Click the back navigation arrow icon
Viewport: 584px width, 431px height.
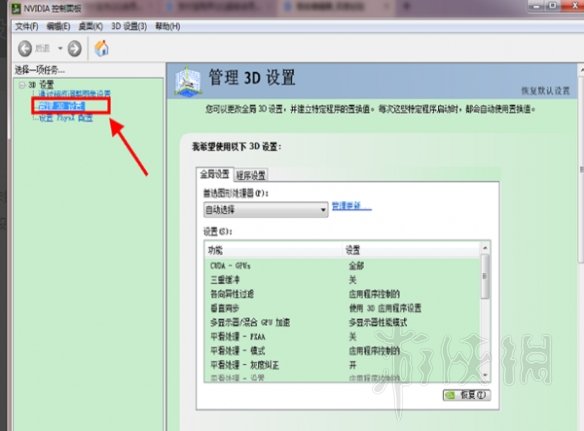(25, 48)
